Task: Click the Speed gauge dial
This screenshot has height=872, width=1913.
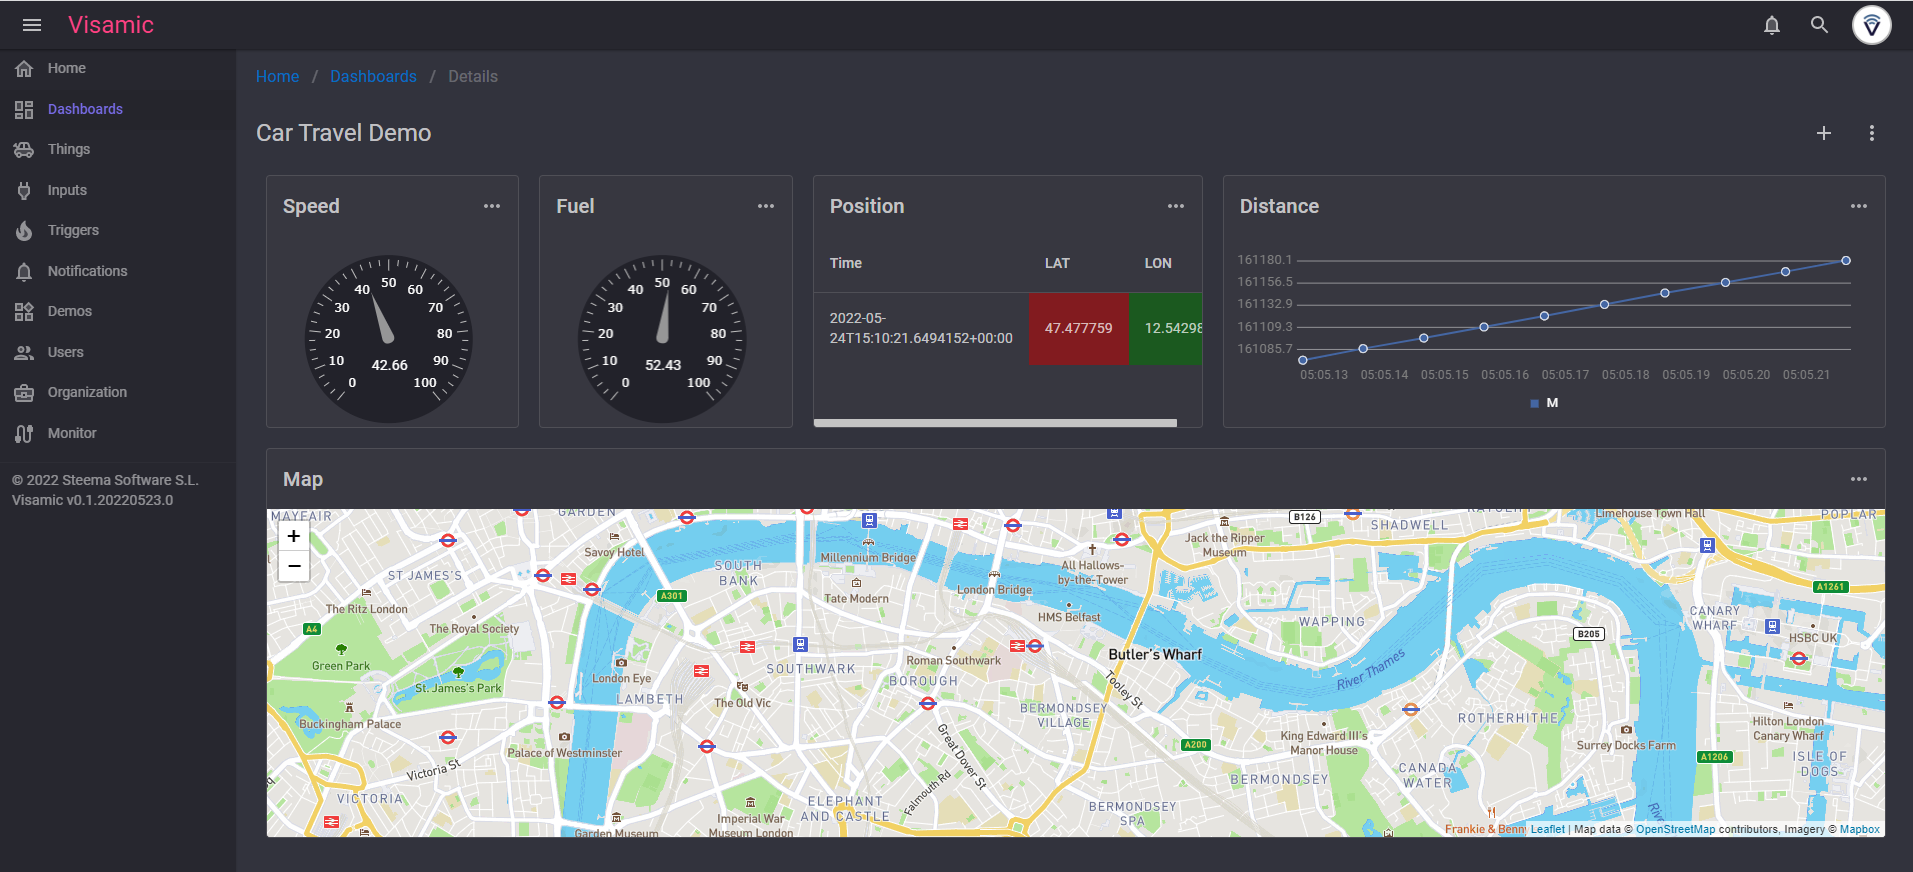Action: [388, 339]
